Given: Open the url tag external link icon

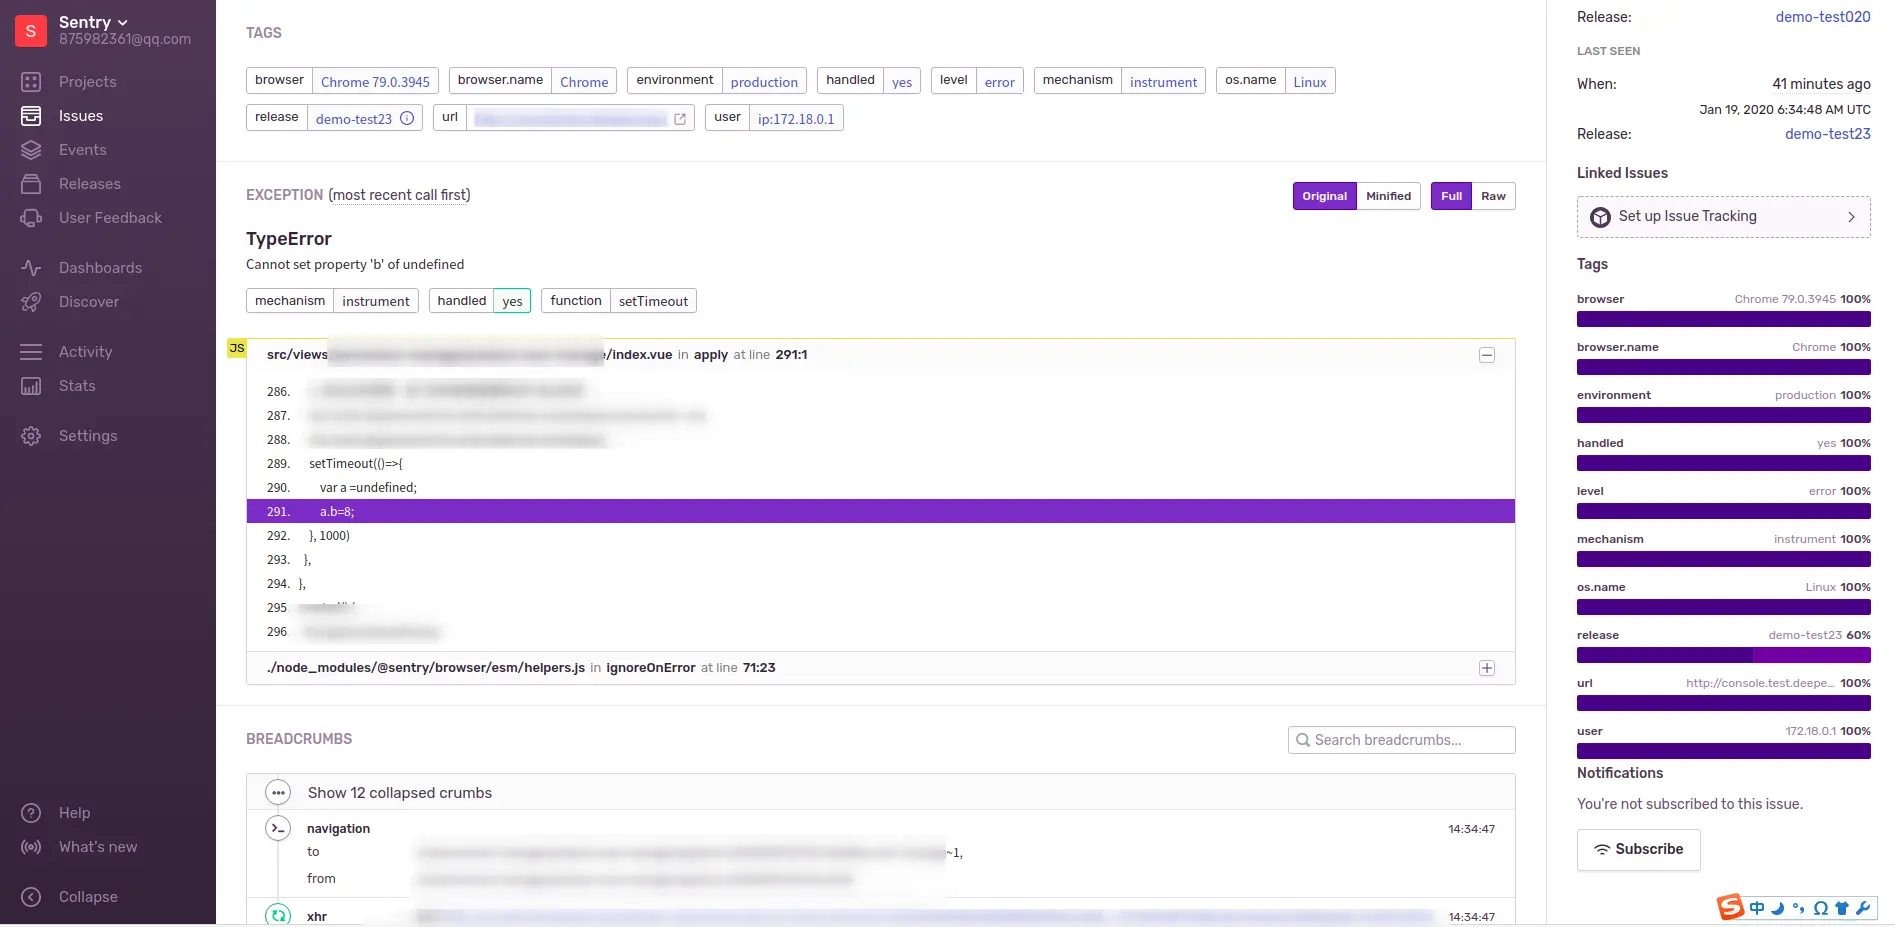Looking at the screenshot, I should coord(680,119).
